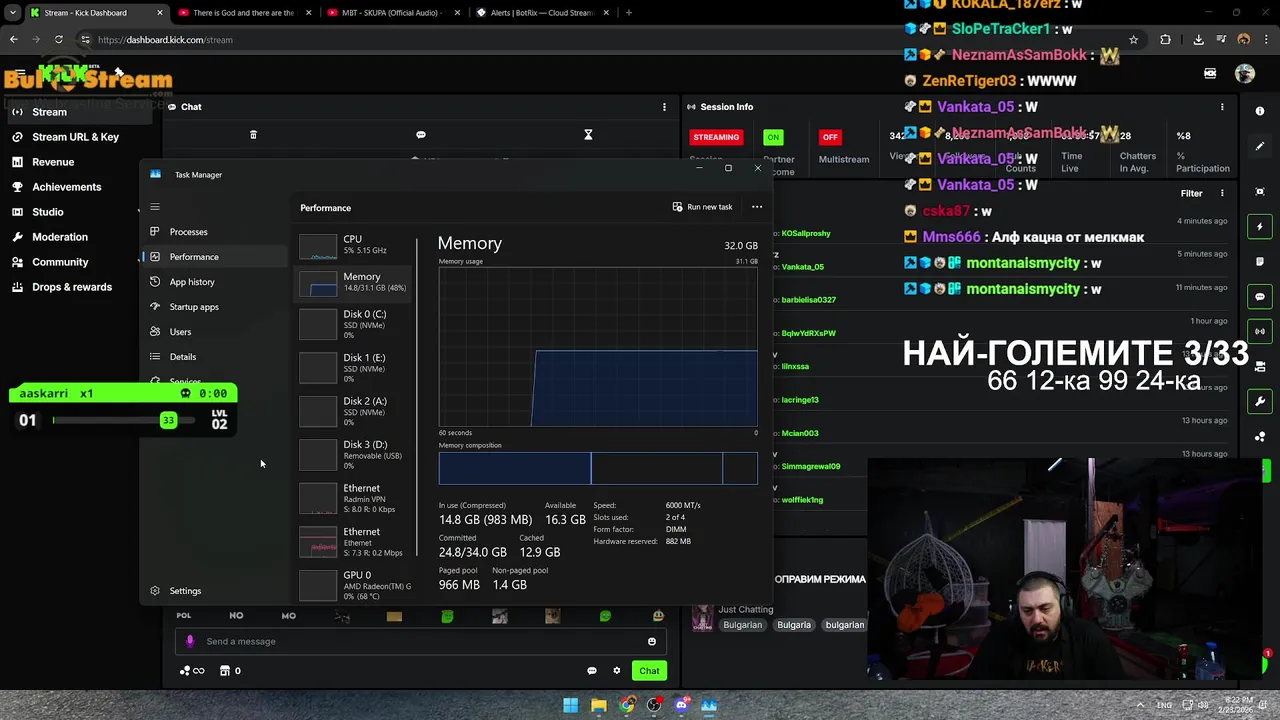Toggle Partner income ON indicator
1280x720 pixels.
pyautogui.click(x=773, y=137)
